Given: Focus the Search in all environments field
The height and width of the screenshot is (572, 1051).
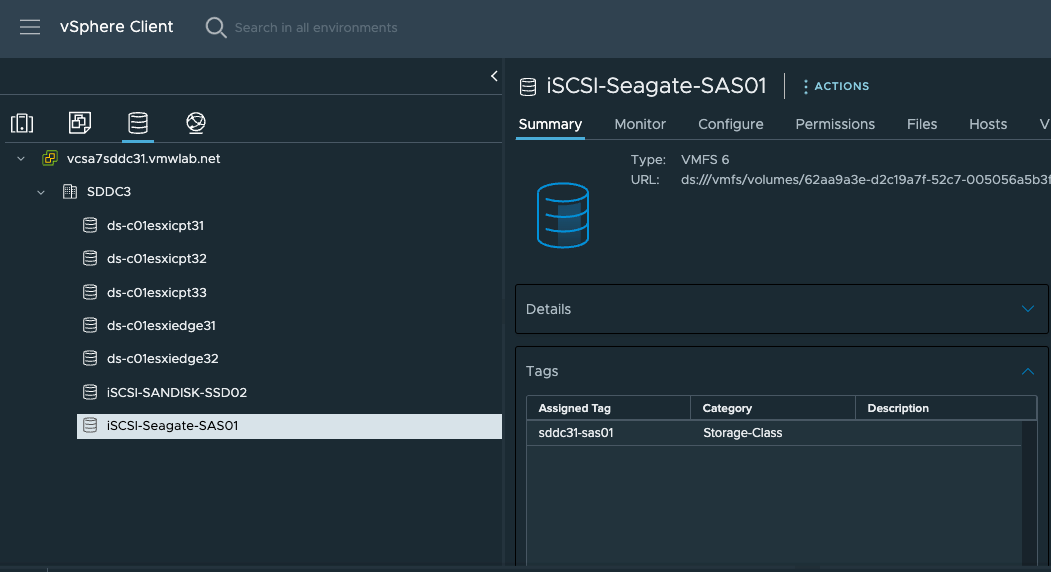Looking at the screenshot, I should tap(316, 27).
